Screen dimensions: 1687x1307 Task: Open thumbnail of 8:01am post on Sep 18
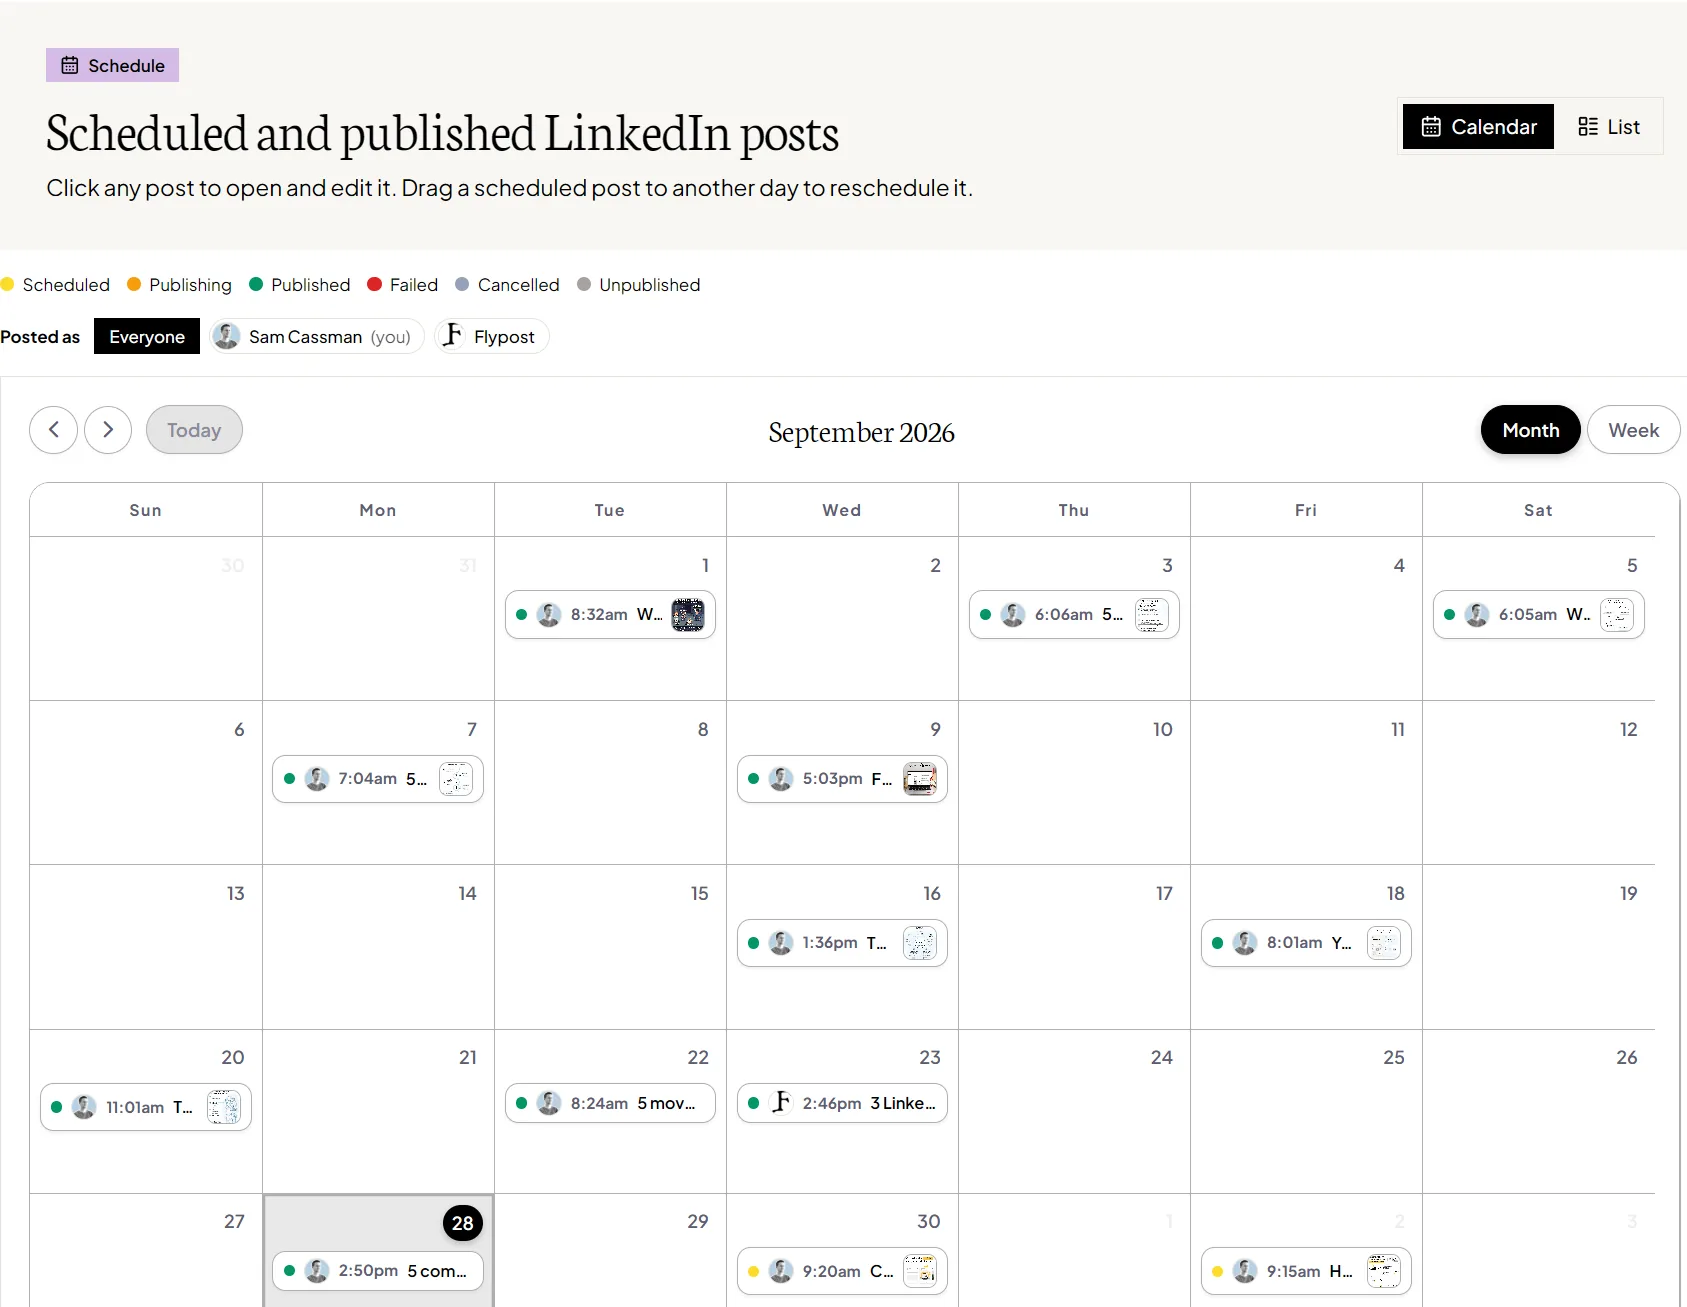click(x=1383, y=942)
